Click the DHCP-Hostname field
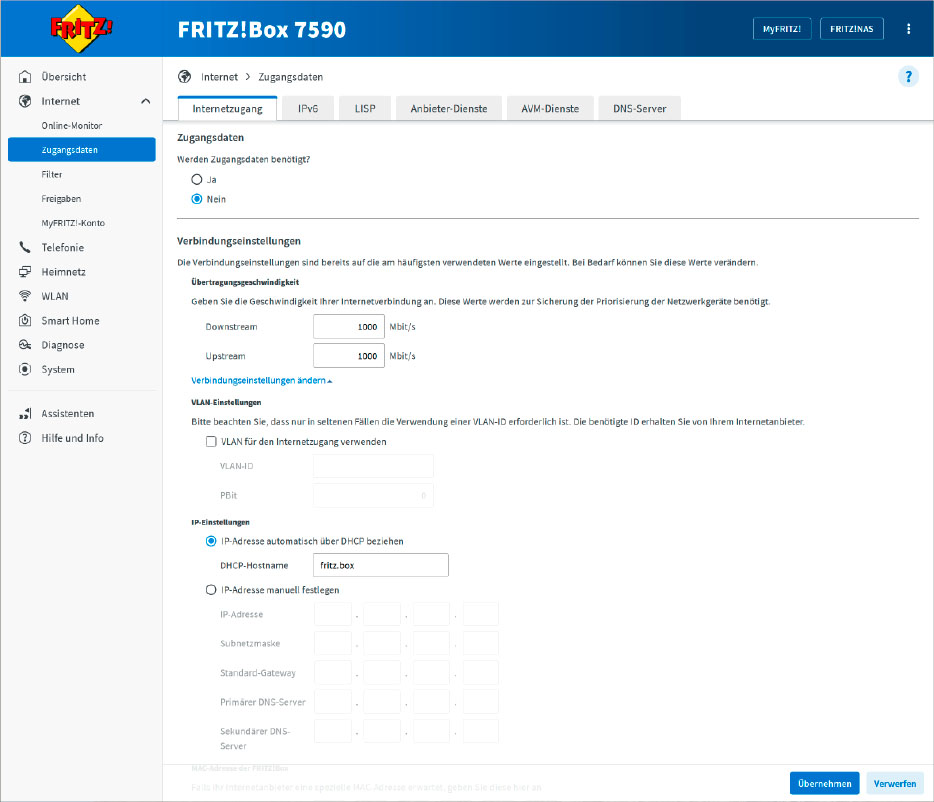 (x=381, y=565)
